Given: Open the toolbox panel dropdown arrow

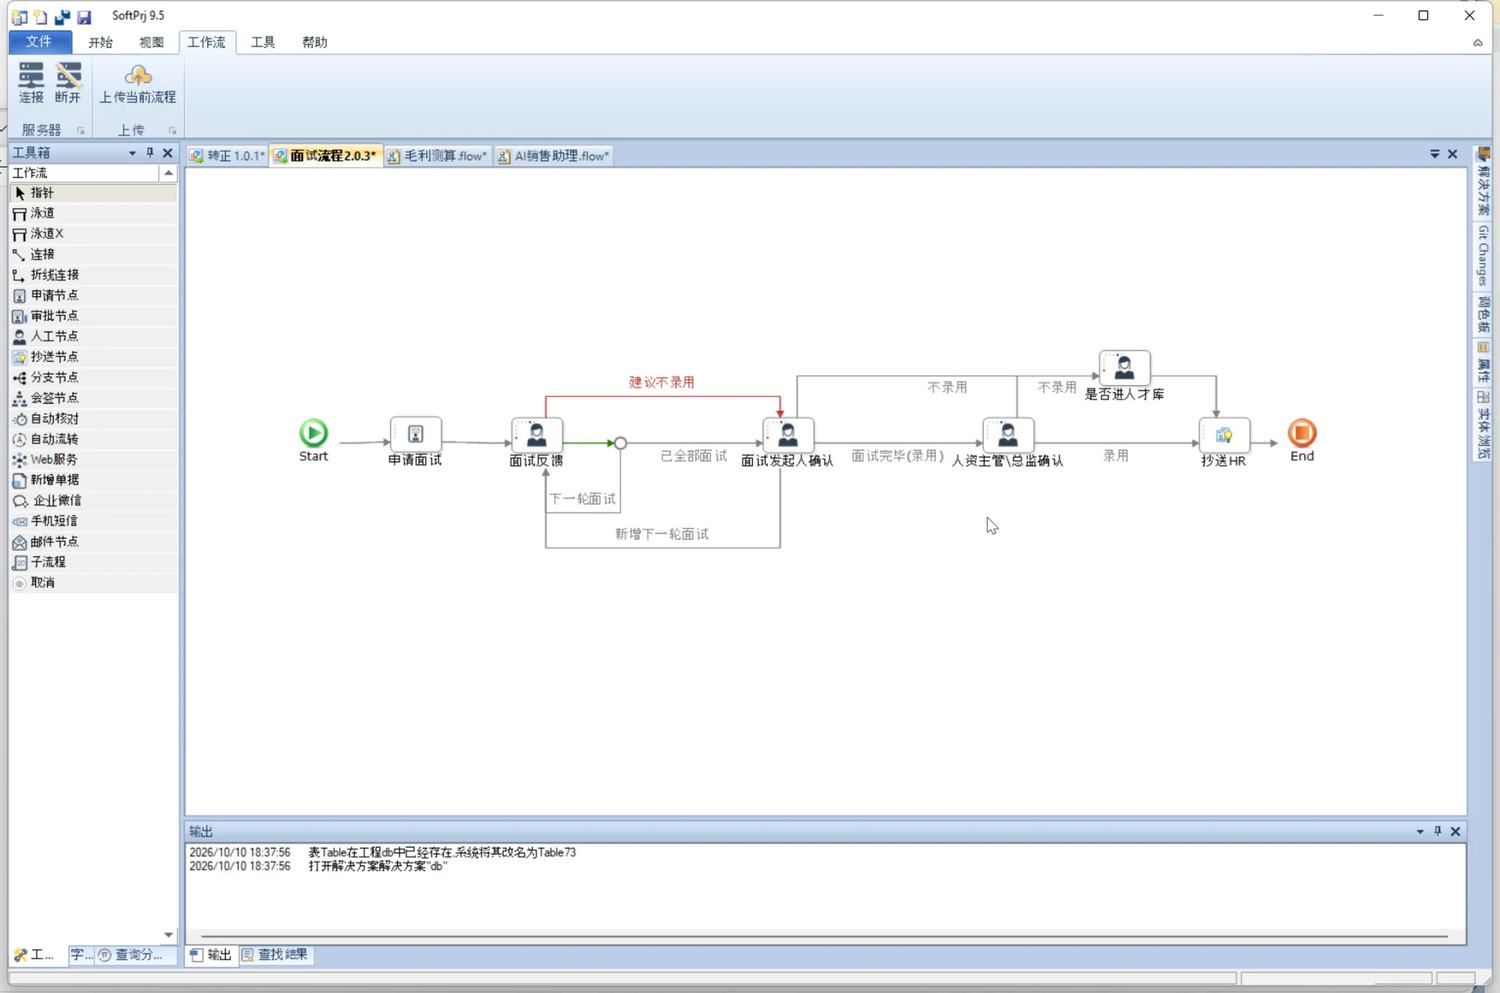Looking at the screenshot, I should coord(132,153).
